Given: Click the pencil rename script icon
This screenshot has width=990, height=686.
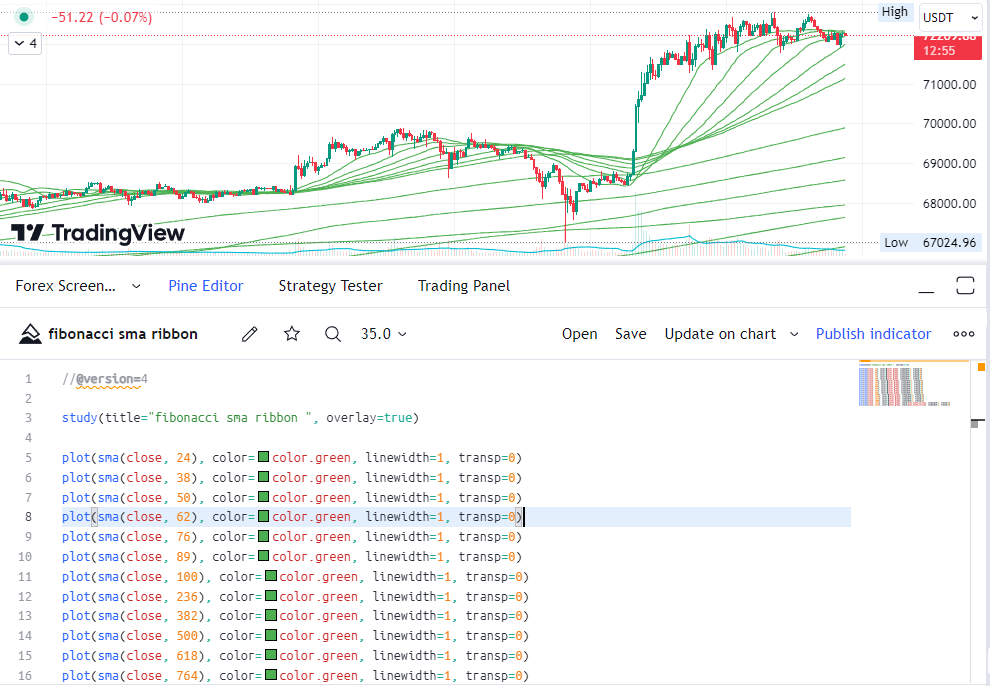Looking at the screenshot, I should pyautogui.click(x=250, y=334).
